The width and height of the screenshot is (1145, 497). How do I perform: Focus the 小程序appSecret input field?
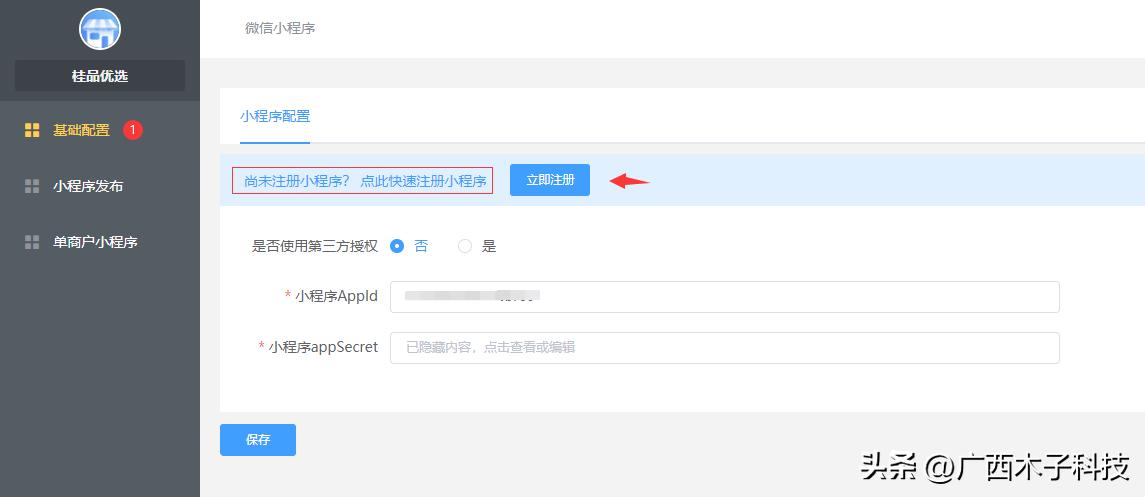[x=724, y=348]
